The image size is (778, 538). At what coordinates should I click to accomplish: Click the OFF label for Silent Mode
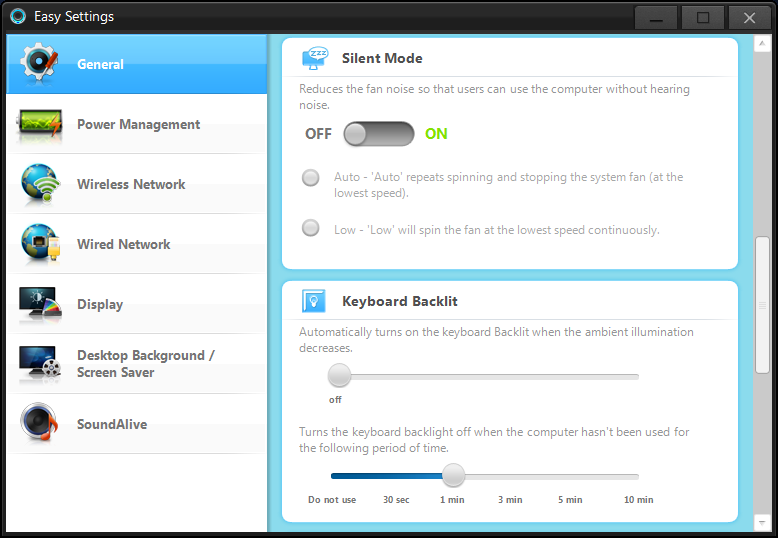318,134
